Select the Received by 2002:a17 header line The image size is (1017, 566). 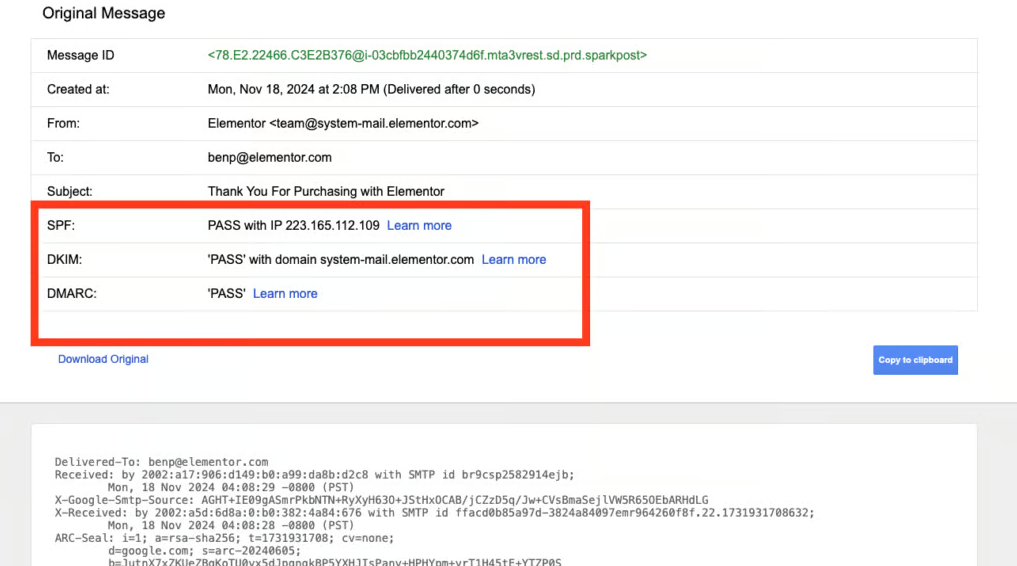(315, 475)
